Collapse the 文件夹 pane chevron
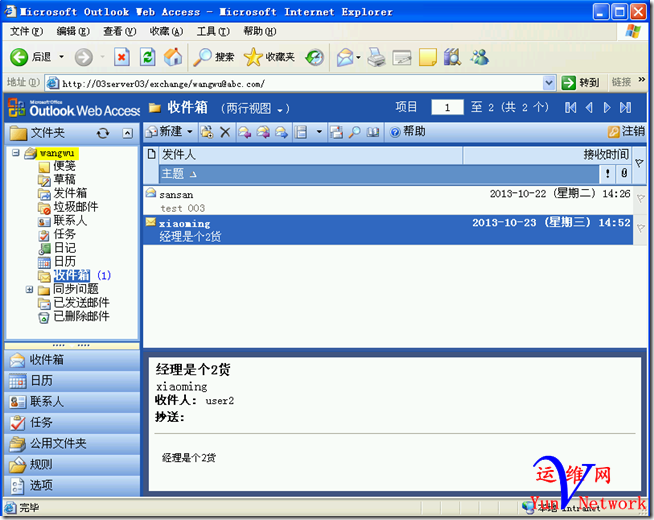654x520 pixels. [127, 133]
